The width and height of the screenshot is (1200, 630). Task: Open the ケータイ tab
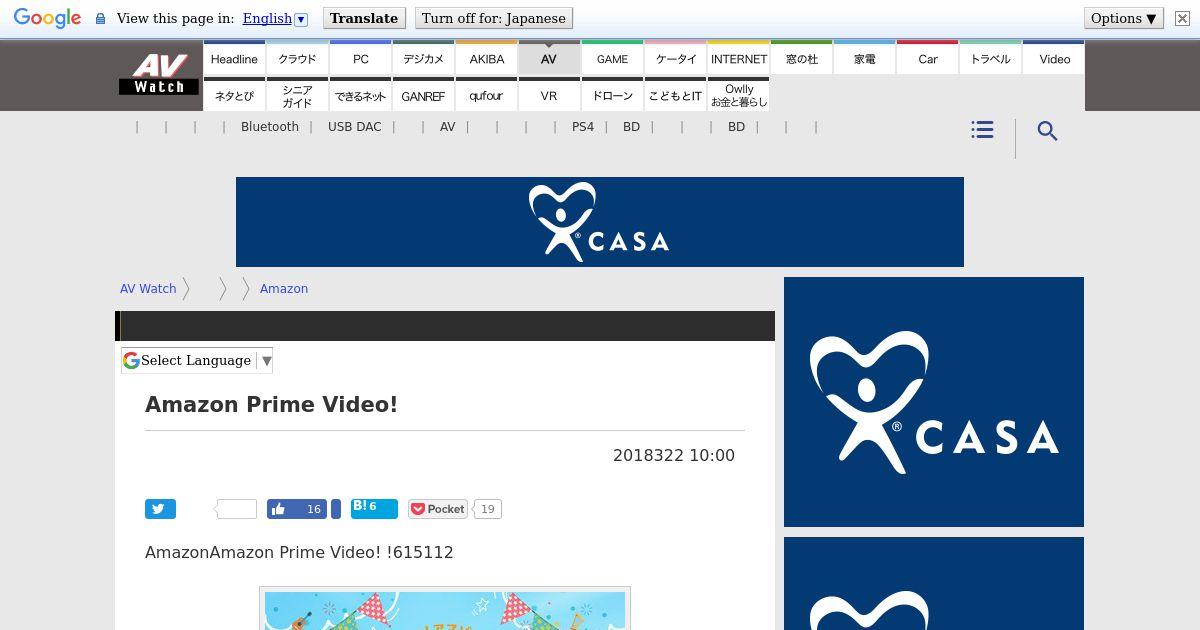click(676, 58)
